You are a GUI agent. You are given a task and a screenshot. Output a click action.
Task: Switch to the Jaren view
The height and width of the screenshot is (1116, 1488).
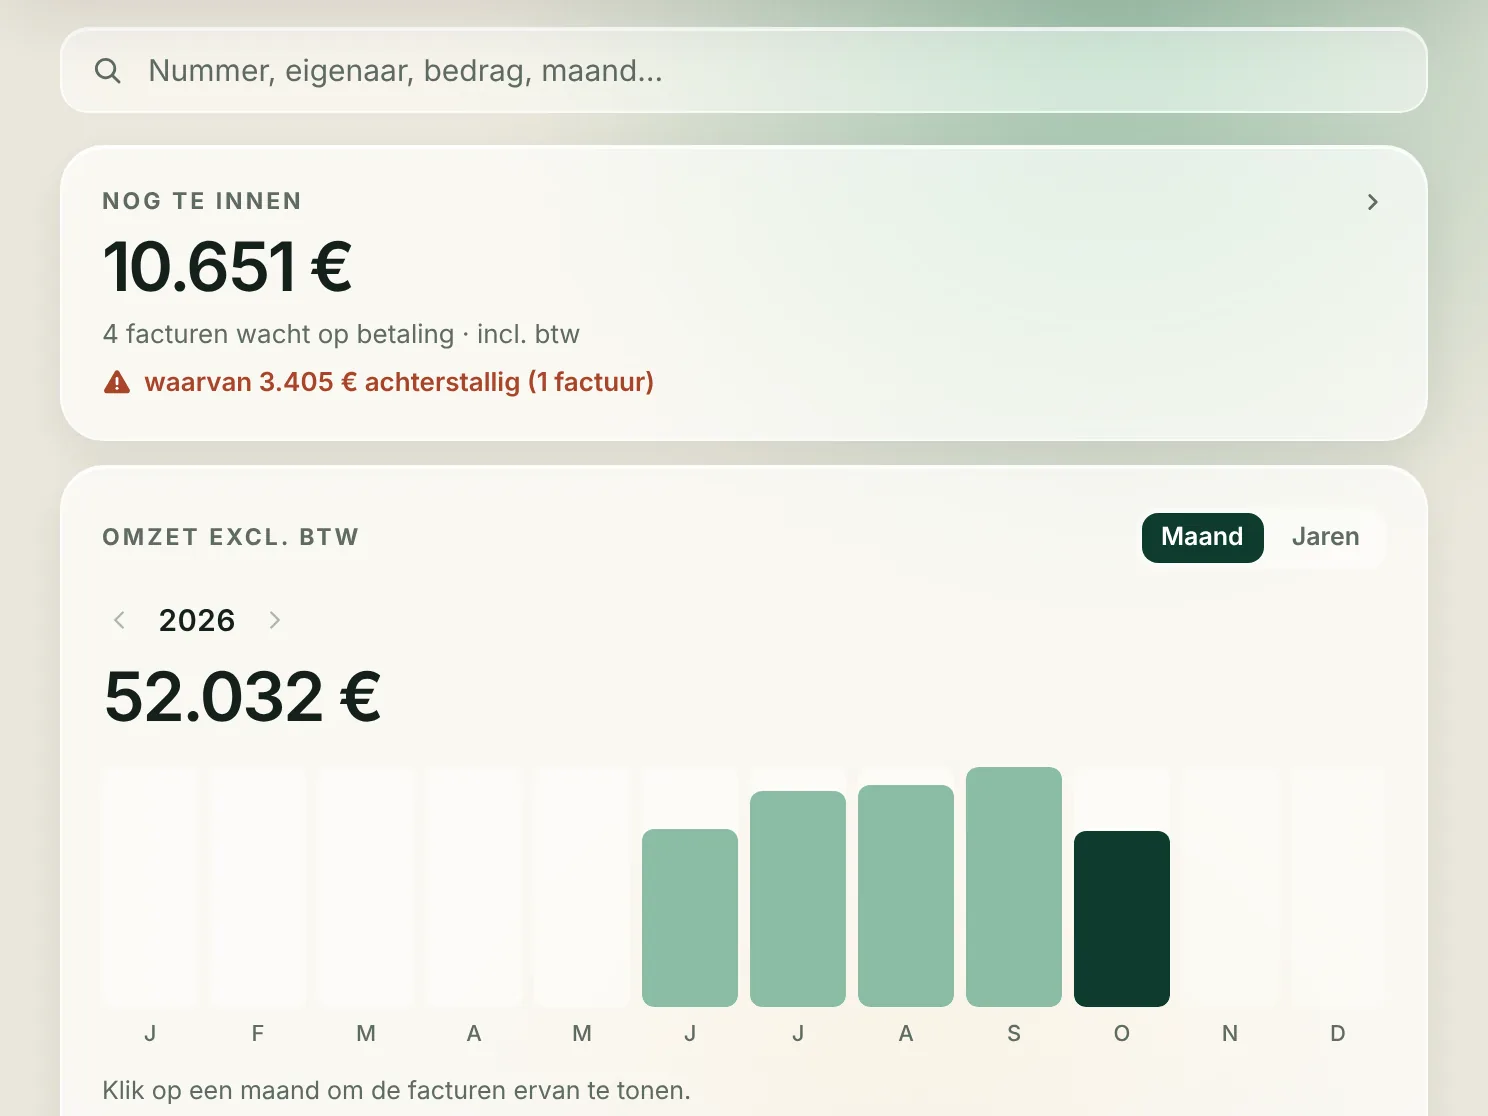1325,537
